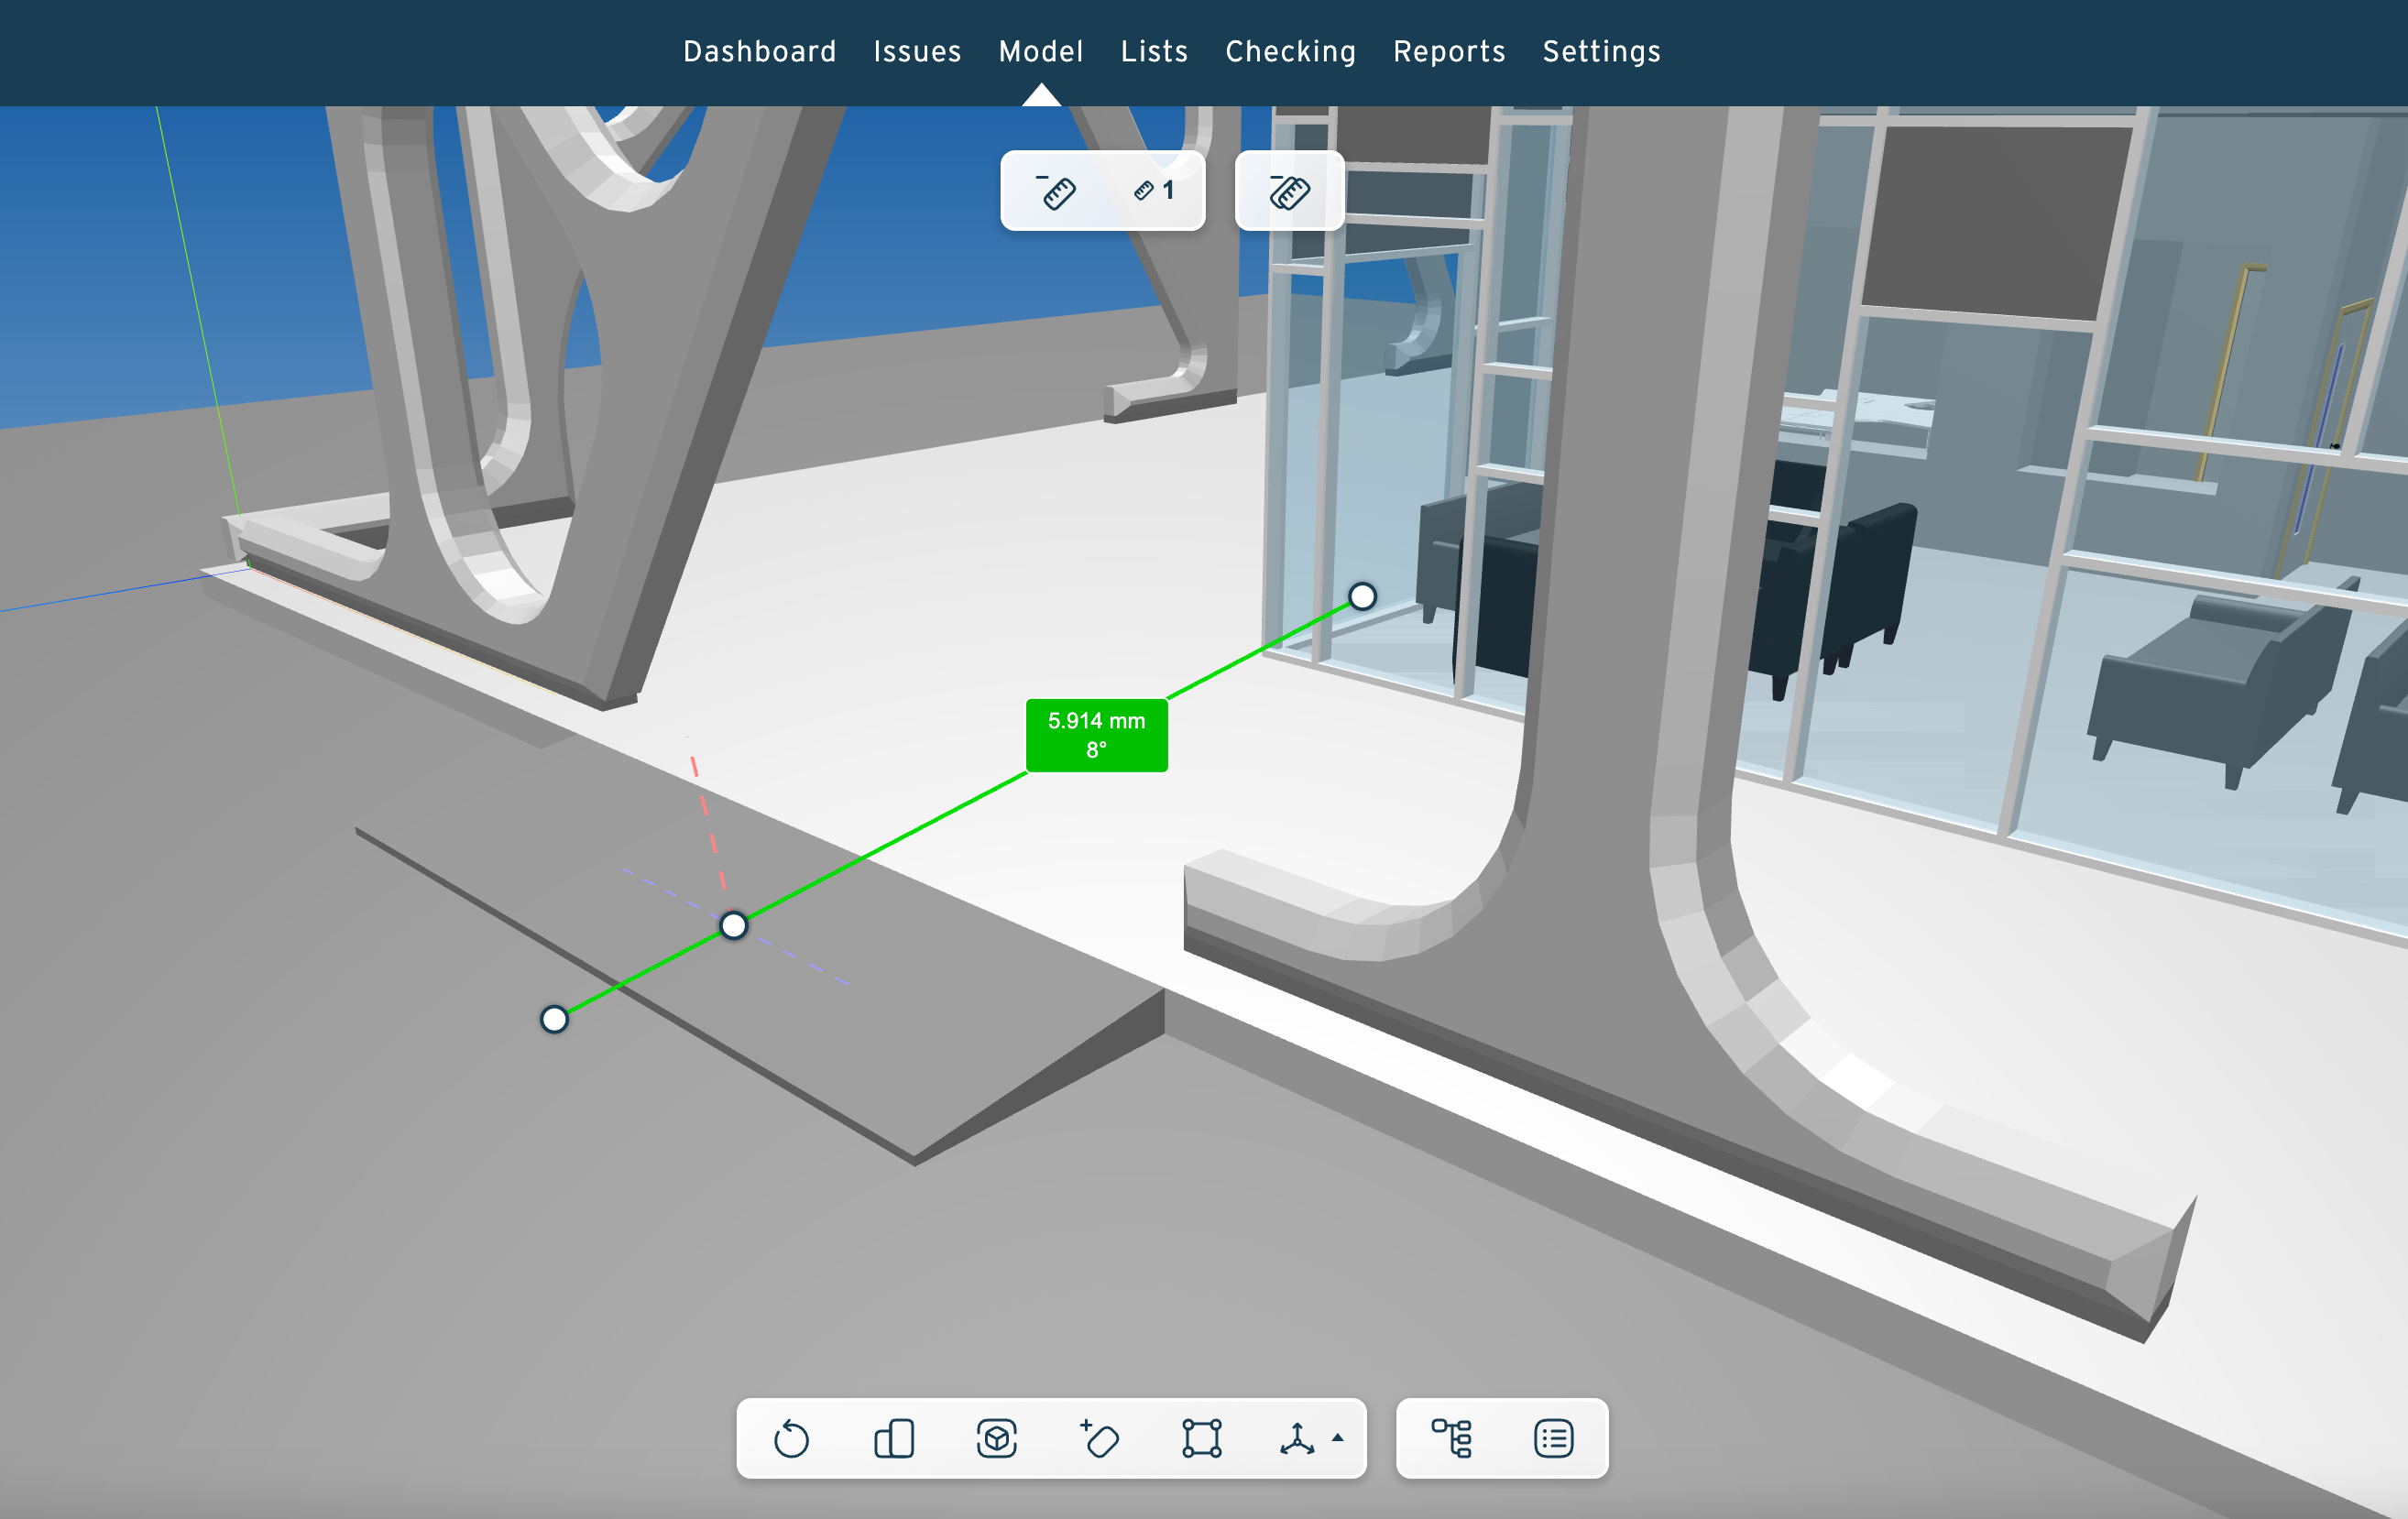Viewport: 2408px width, 1519px height.
Task: Click the measurement count ruler showing 1
Action: (1154, 191)
